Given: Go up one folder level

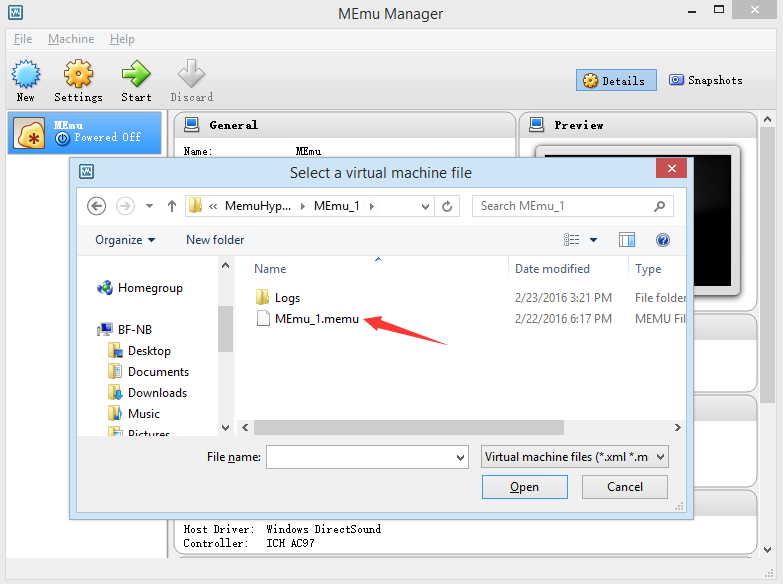Looking at the screenshot, I should (x=172, y=206).
